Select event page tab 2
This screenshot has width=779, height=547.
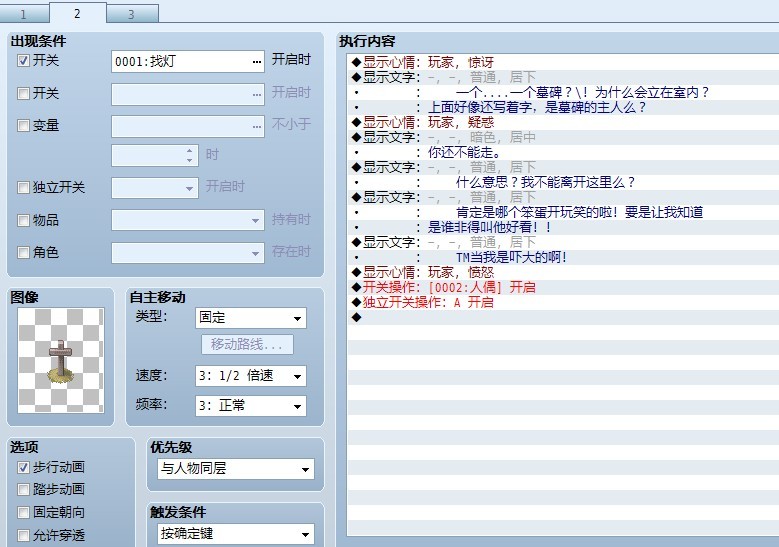point(78,13)
